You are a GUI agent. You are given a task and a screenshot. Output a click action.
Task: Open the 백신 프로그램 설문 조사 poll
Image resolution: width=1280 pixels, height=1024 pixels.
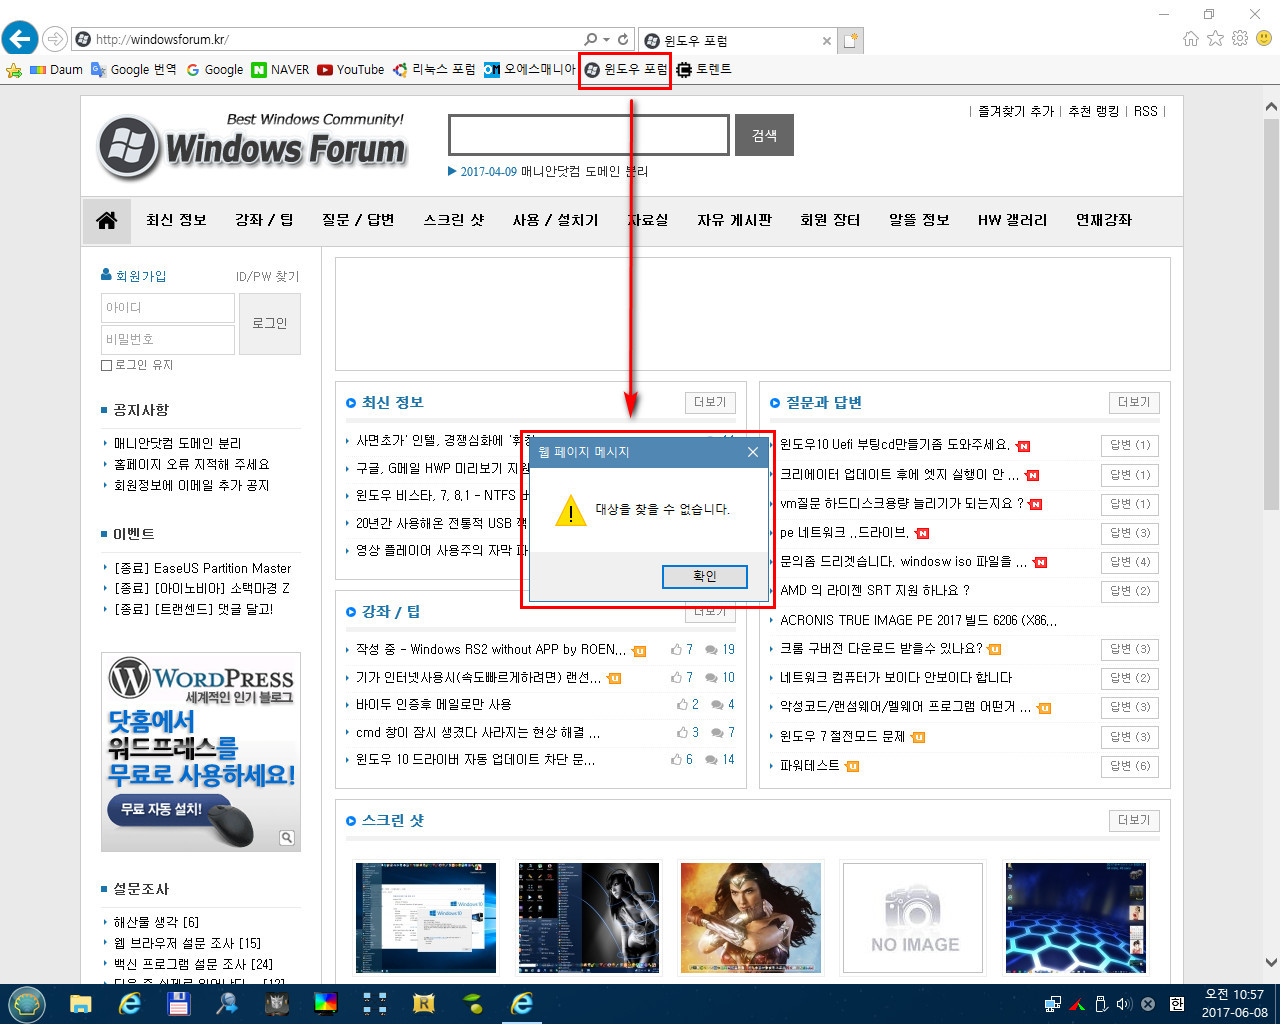click(192, 964)
